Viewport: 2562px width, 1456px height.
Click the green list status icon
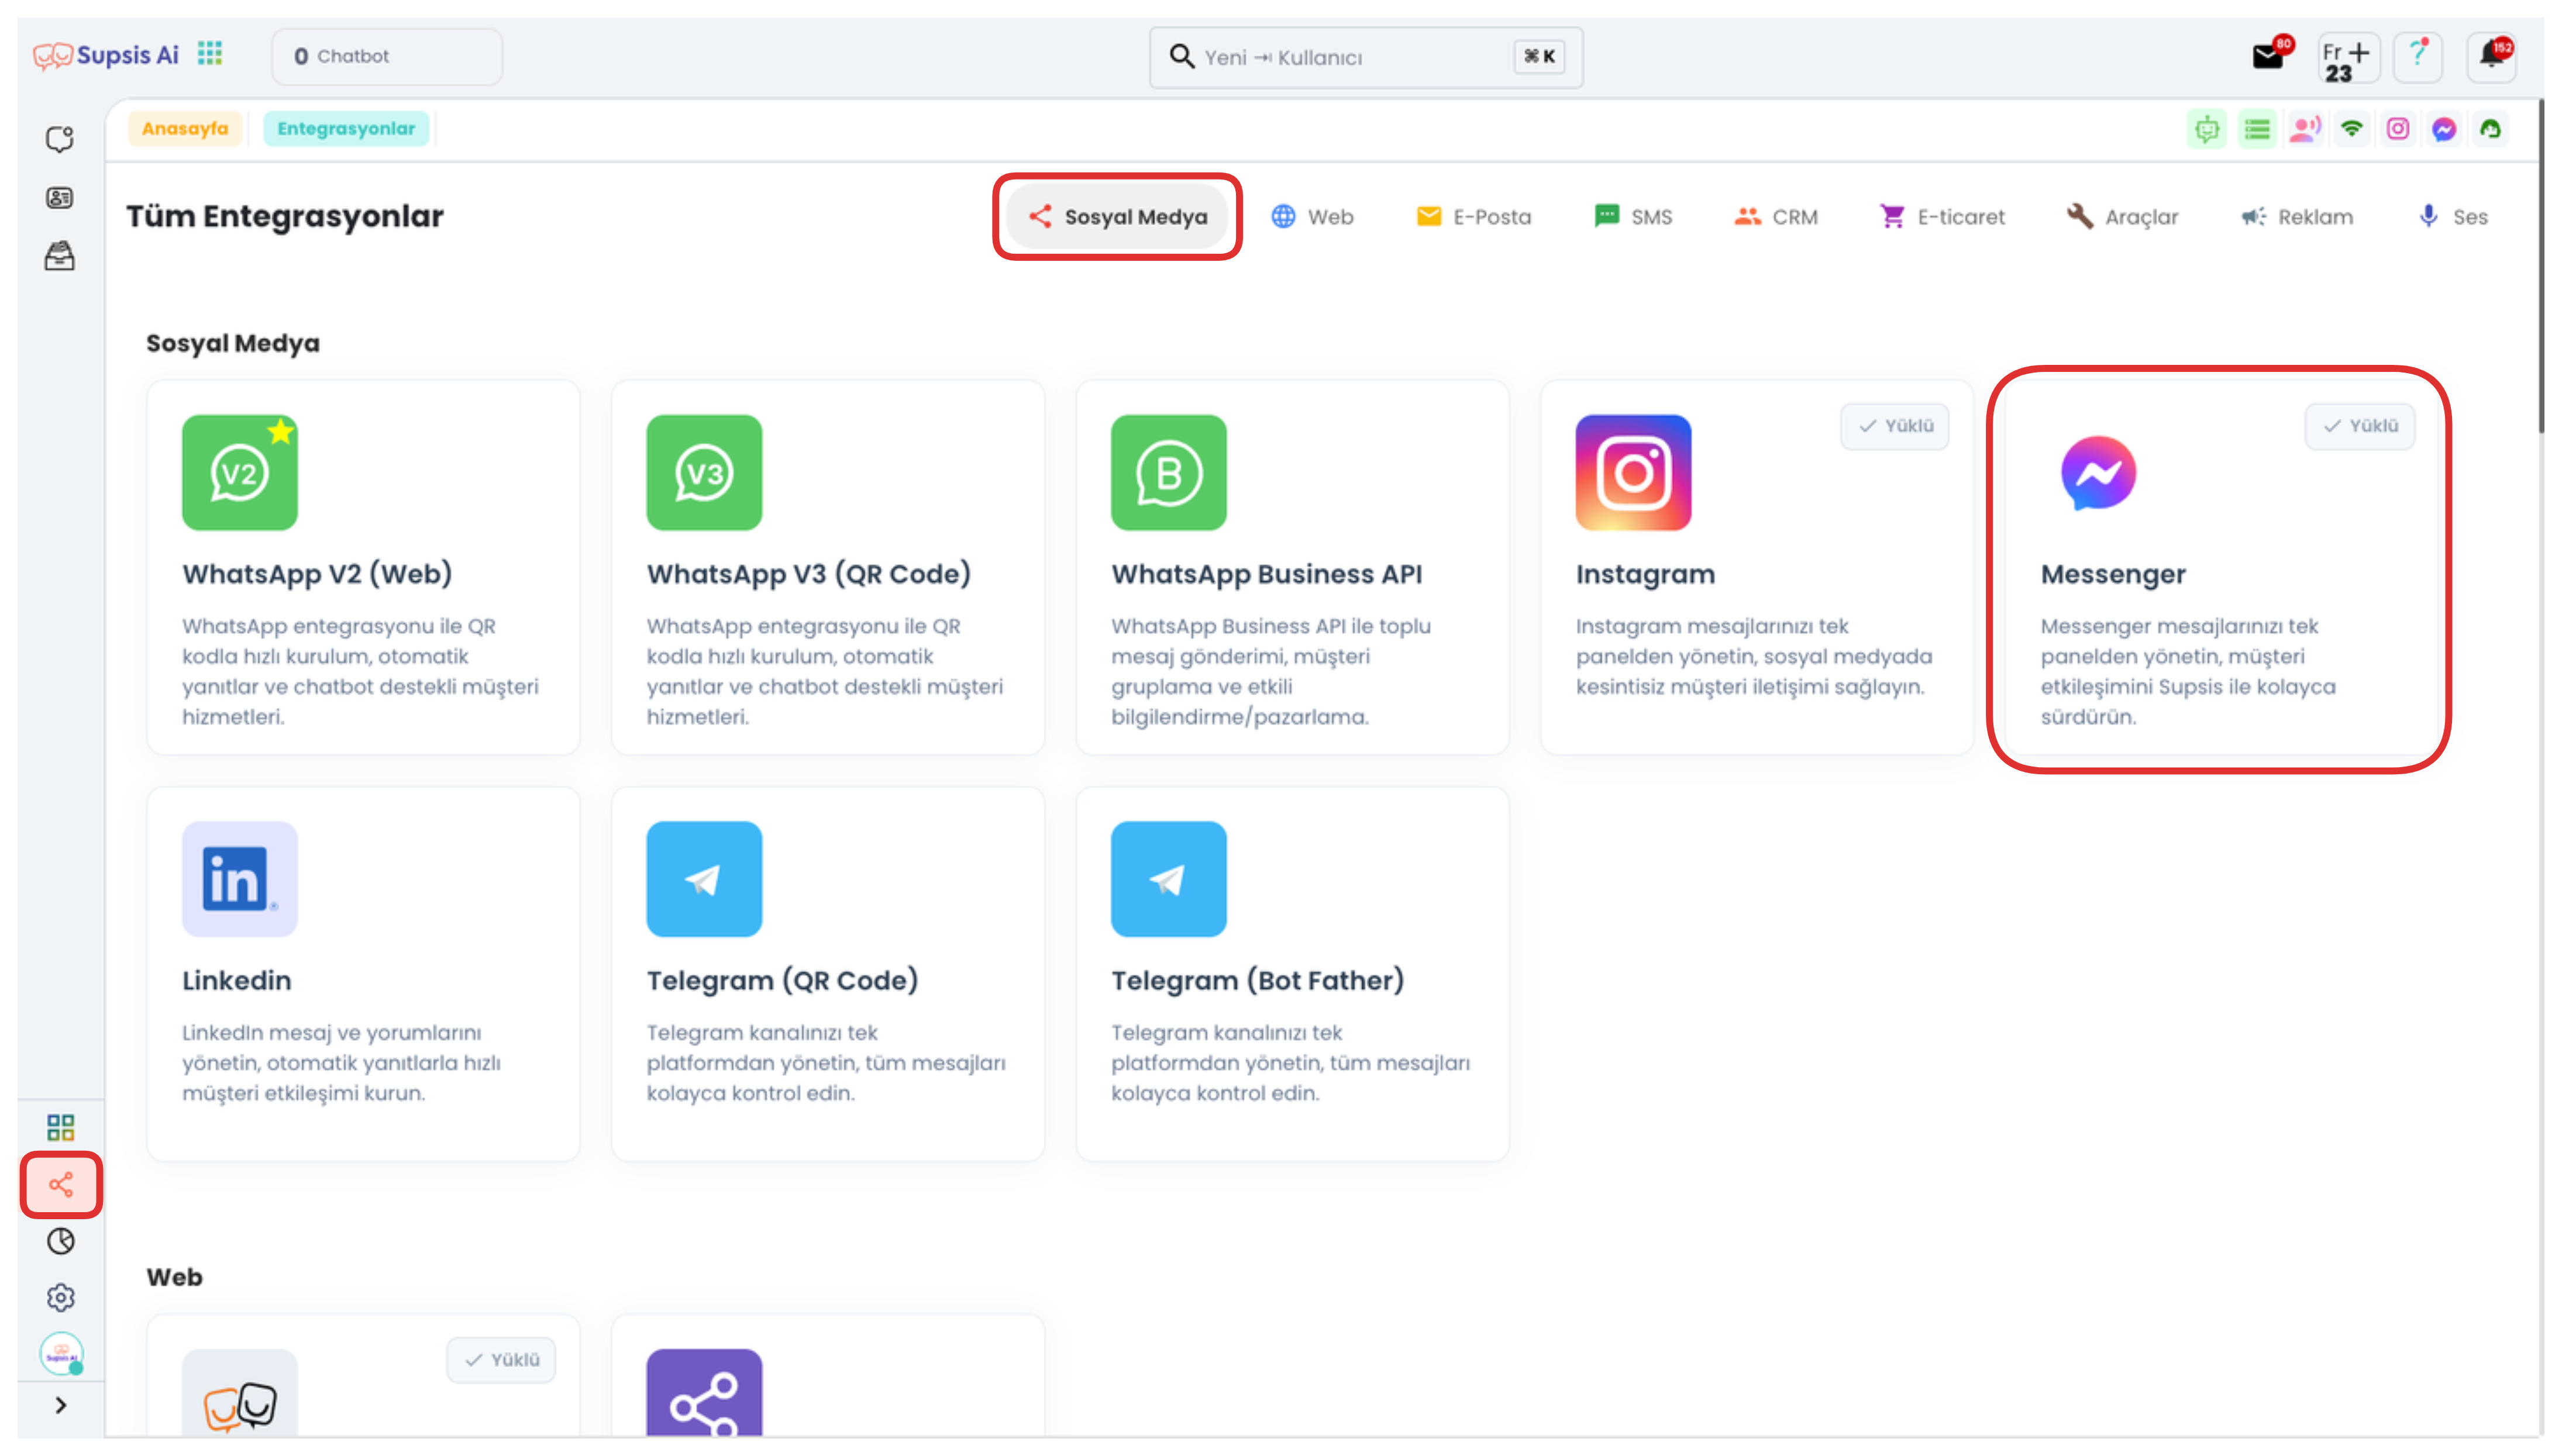pos(2257,129)
